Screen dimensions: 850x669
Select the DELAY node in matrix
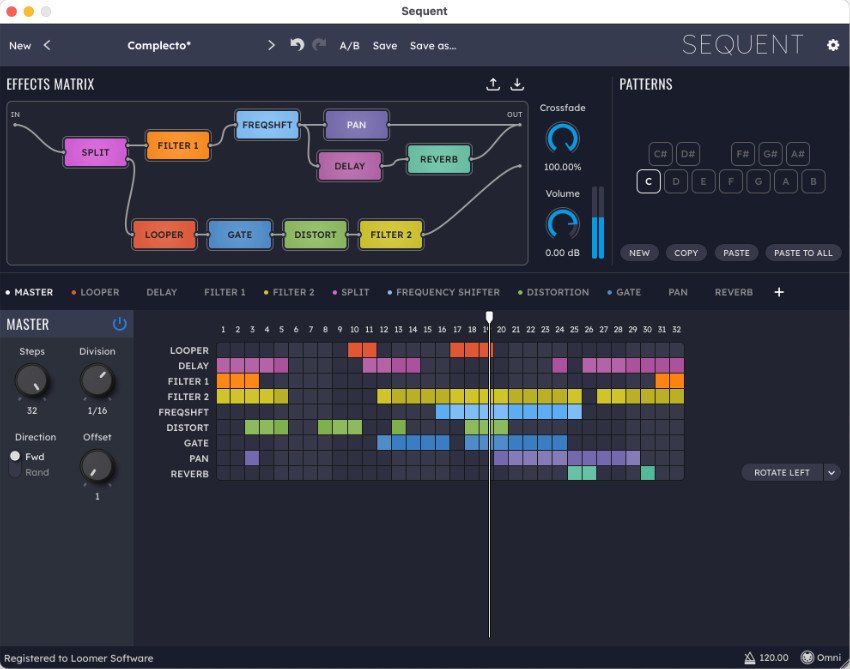pos(350,166)
